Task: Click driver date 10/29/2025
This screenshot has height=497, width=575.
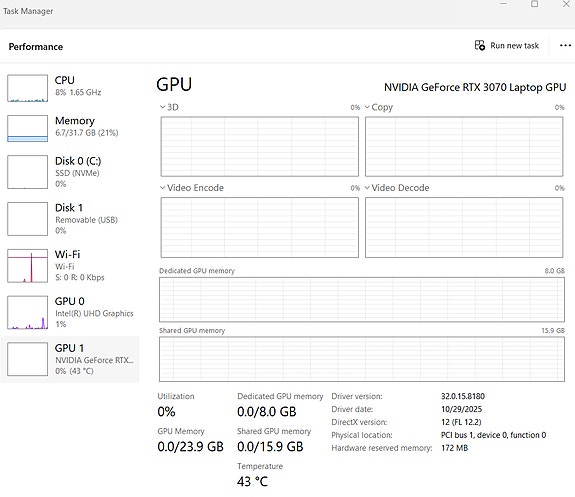Action: (461, 409)
